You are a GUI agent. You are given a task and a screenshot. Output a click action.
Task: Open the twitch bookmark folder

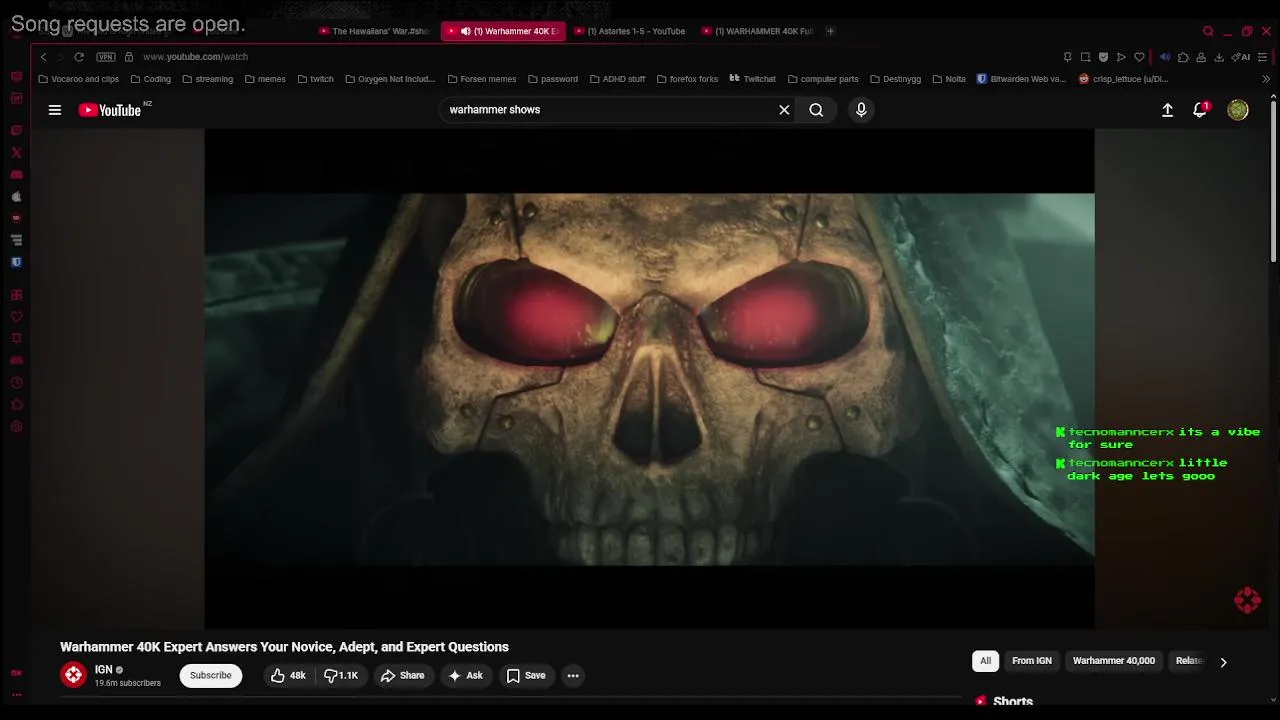pos(315,79)
